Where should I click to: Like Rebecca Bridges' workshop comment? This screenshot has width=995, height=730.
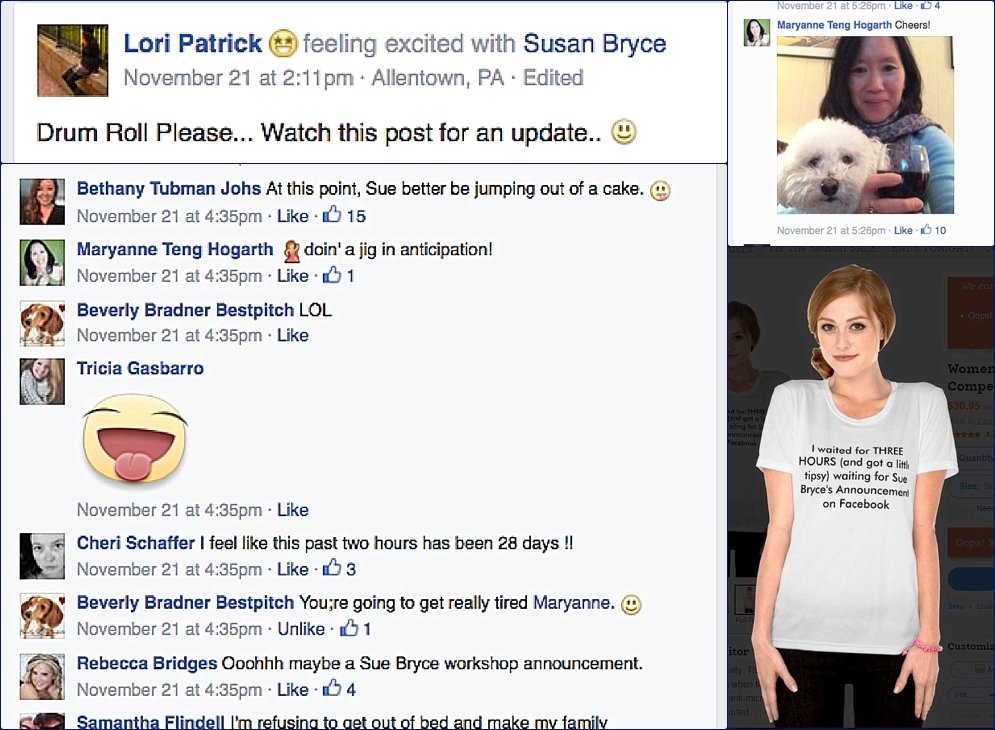pos(293,689)
